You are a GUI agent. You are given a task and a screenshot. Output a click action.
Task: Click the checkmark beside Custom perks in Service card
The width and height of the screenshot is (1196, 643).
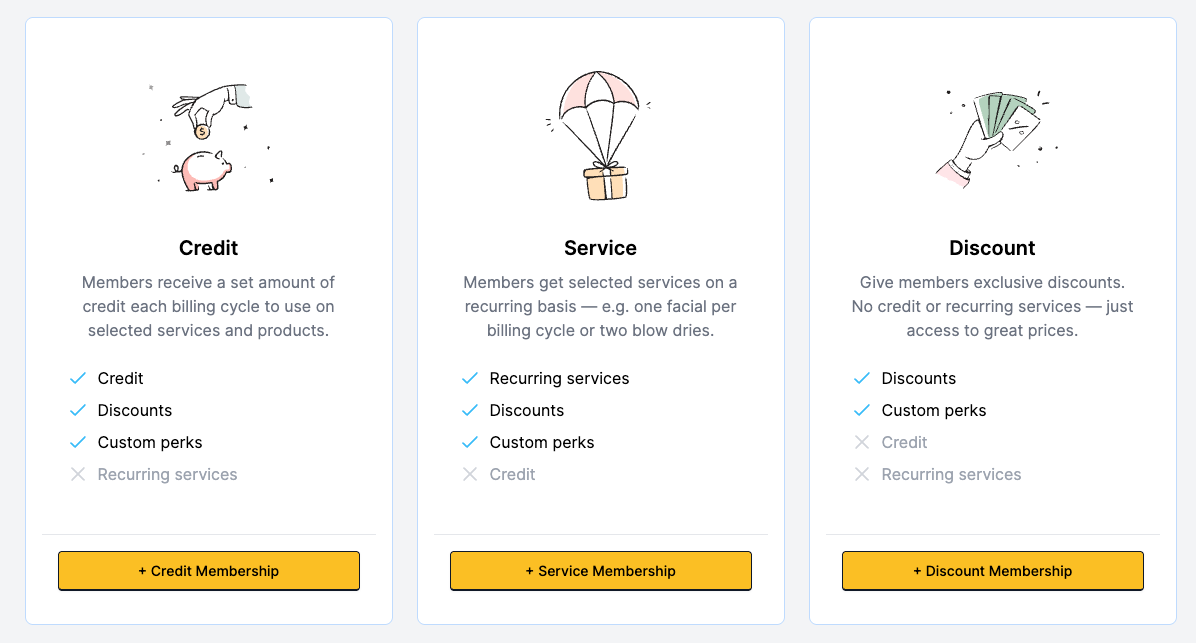pos(470,442)
